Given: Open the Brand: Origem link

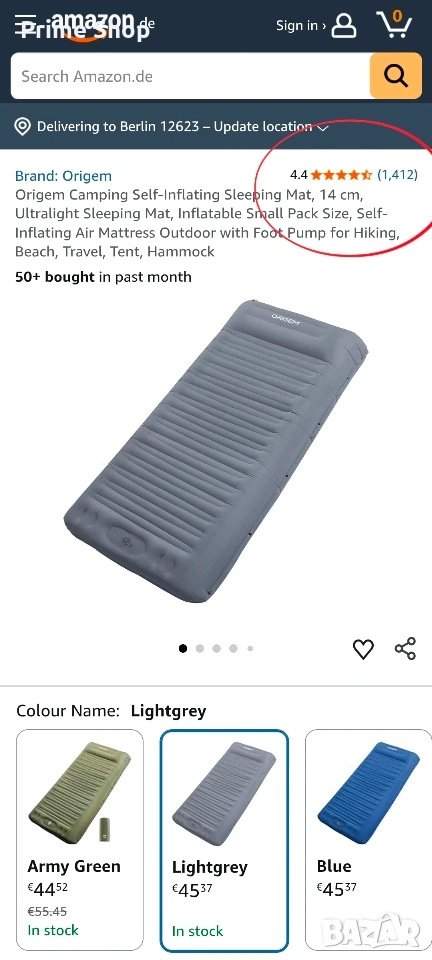Looking at the screenshot, I should tap(64, 176).
